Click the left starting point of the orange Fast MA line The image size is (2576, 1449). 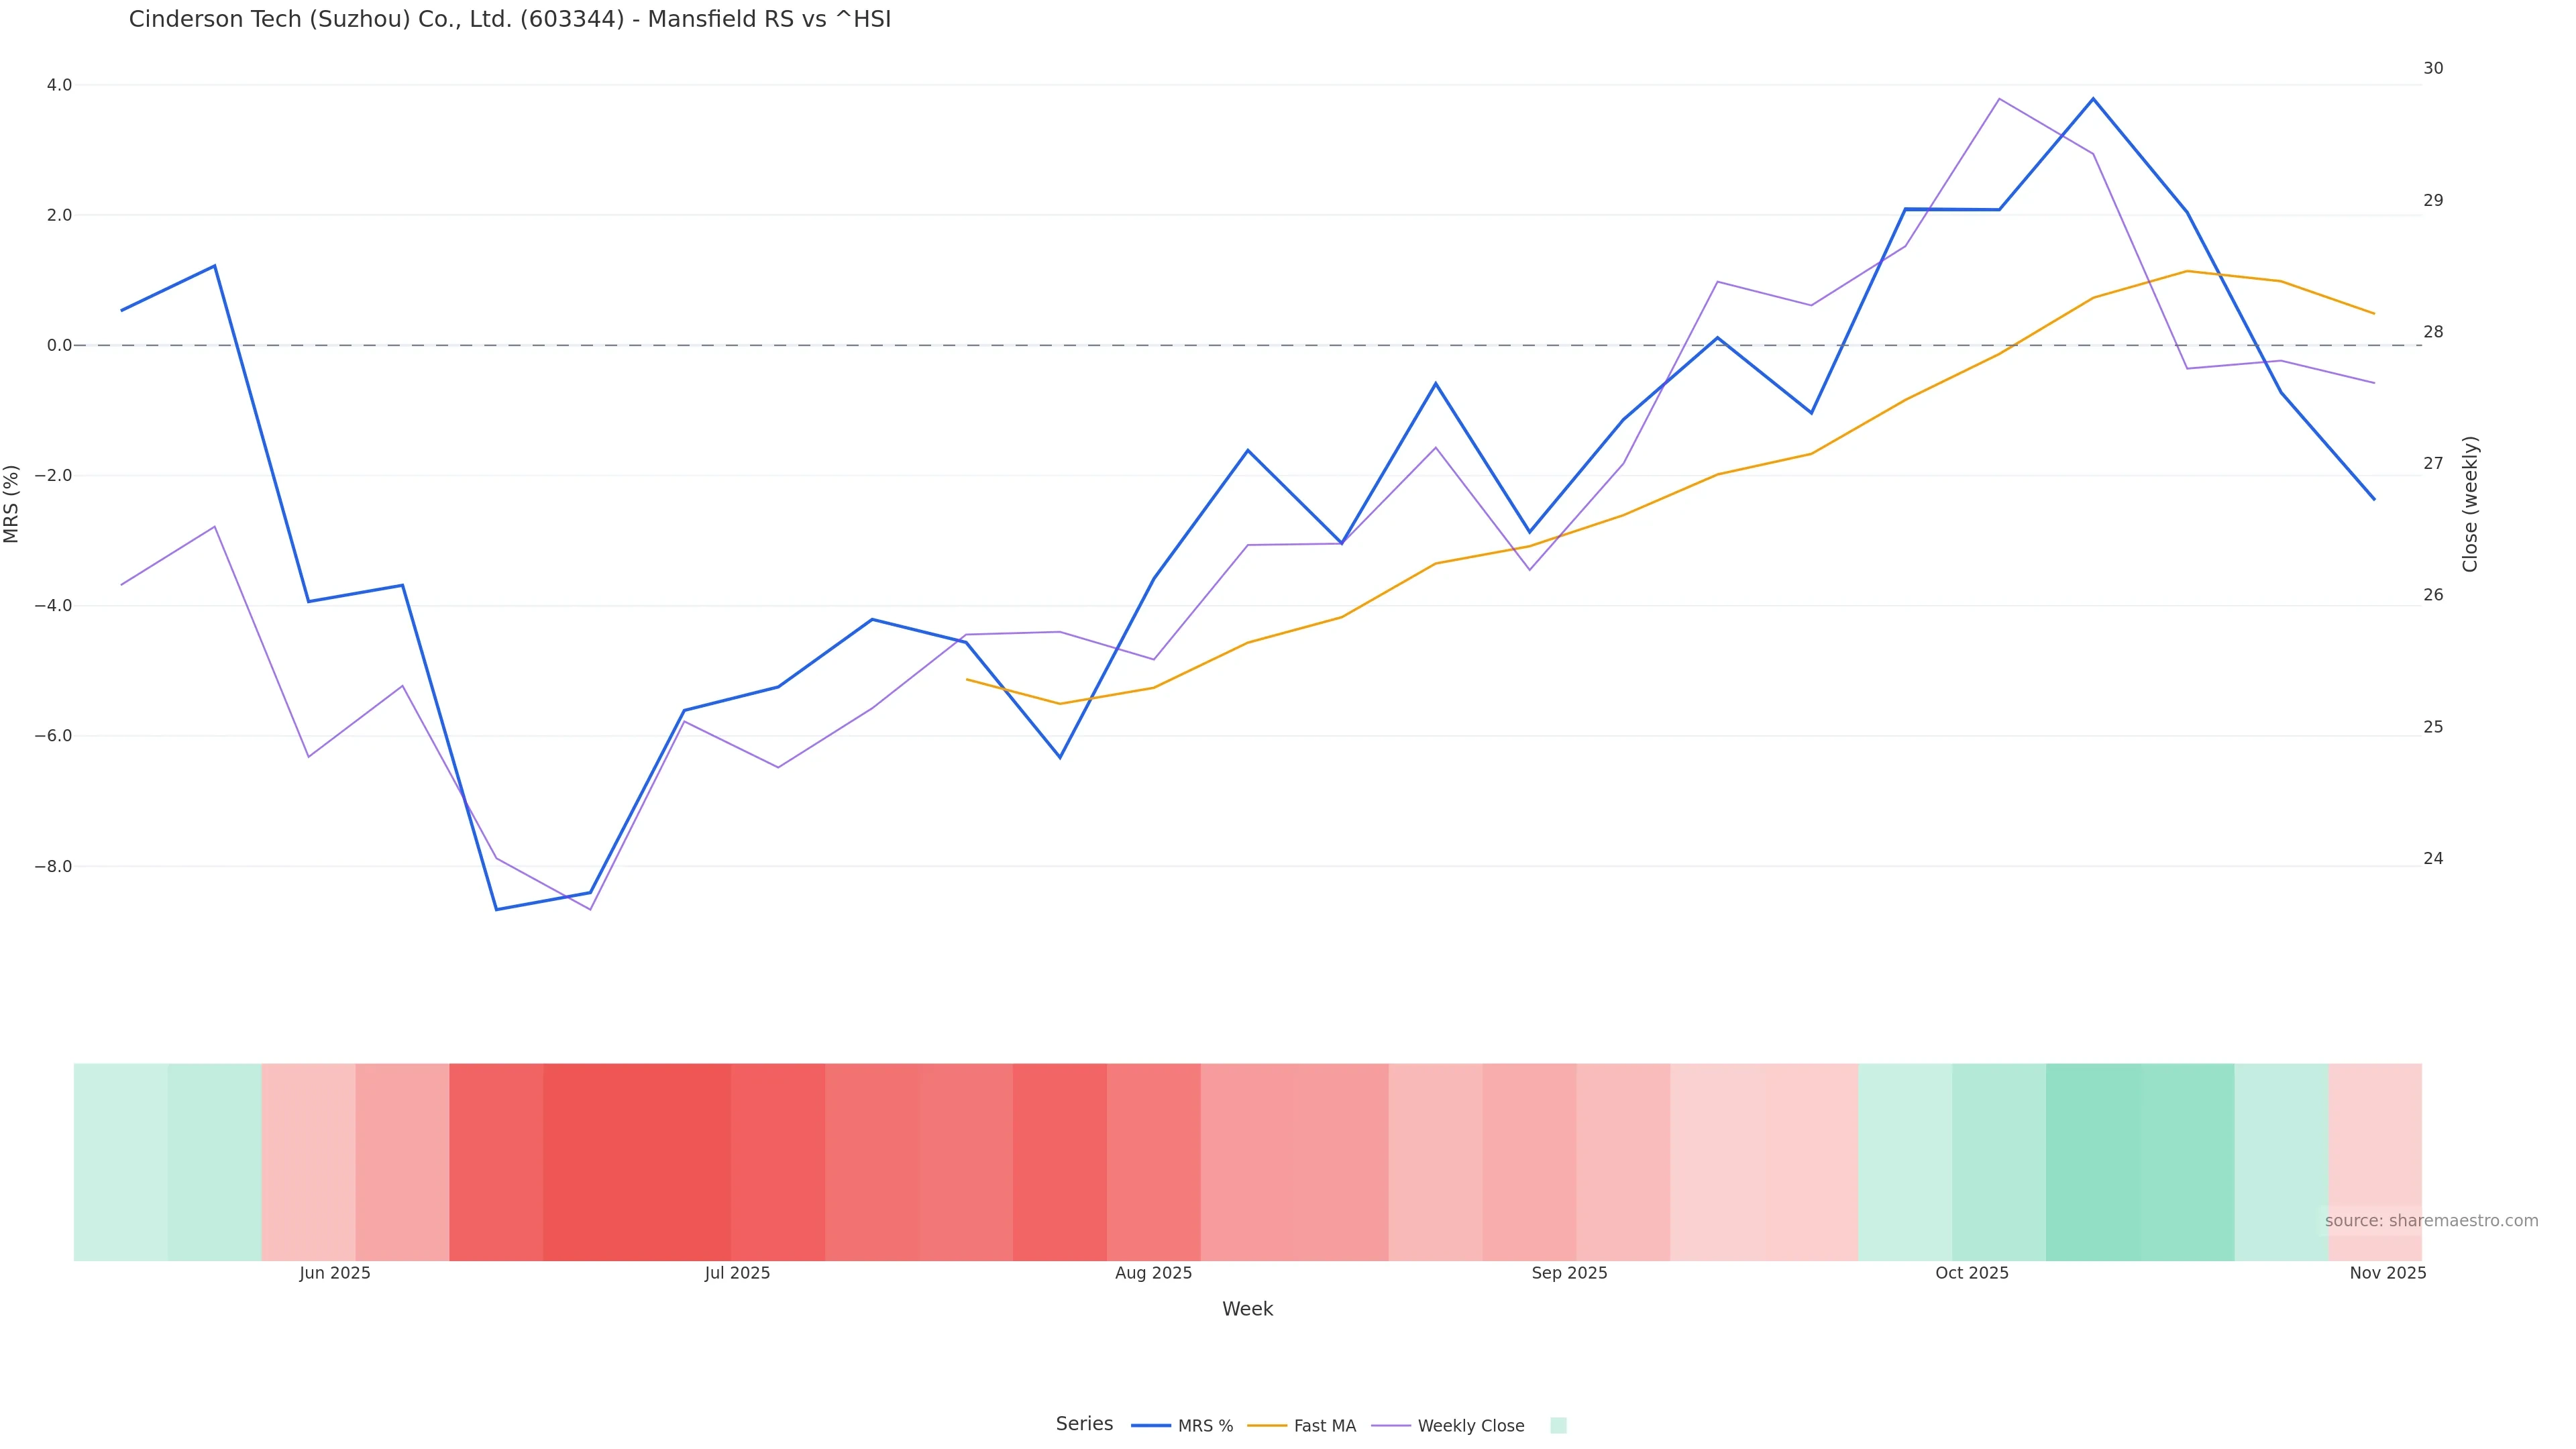[x=966, y=679]
